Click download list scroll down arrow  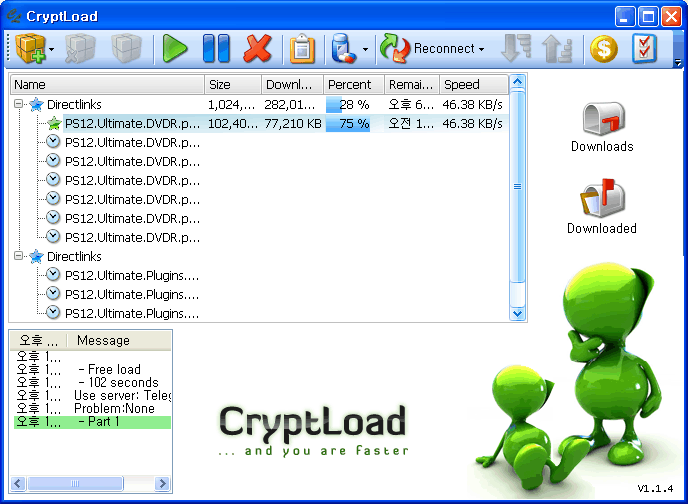[517, 313]
